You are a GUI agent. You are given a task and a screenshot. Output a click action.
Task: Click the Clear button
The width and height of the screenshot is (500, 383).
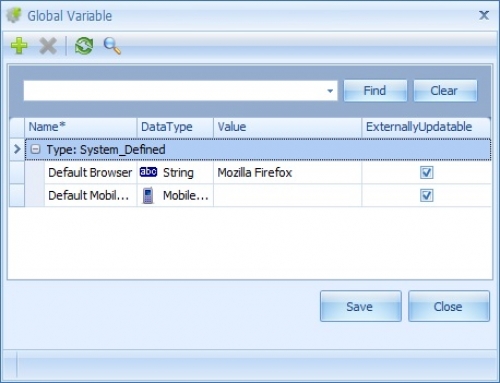445,91
